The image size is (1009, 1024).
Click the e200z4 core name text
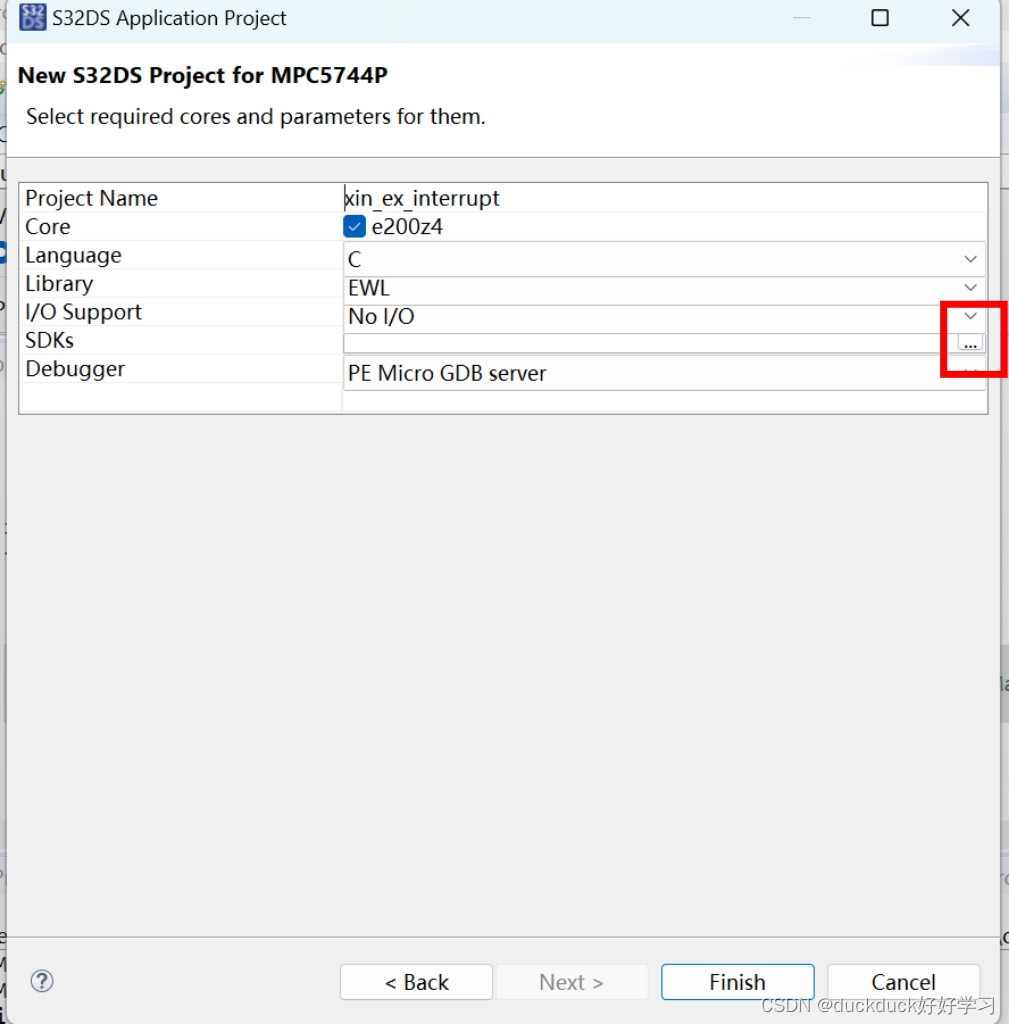click(407, 227)
